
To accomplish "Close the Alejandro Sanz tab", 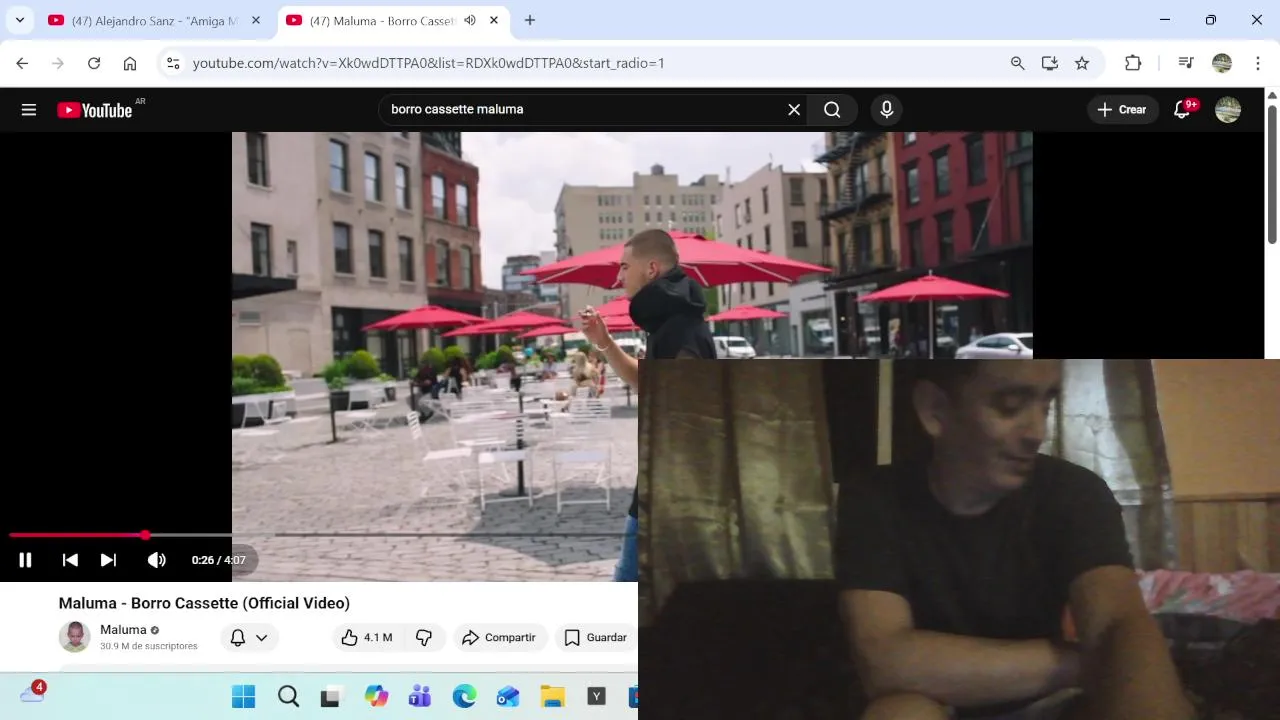I will point(256,20).
